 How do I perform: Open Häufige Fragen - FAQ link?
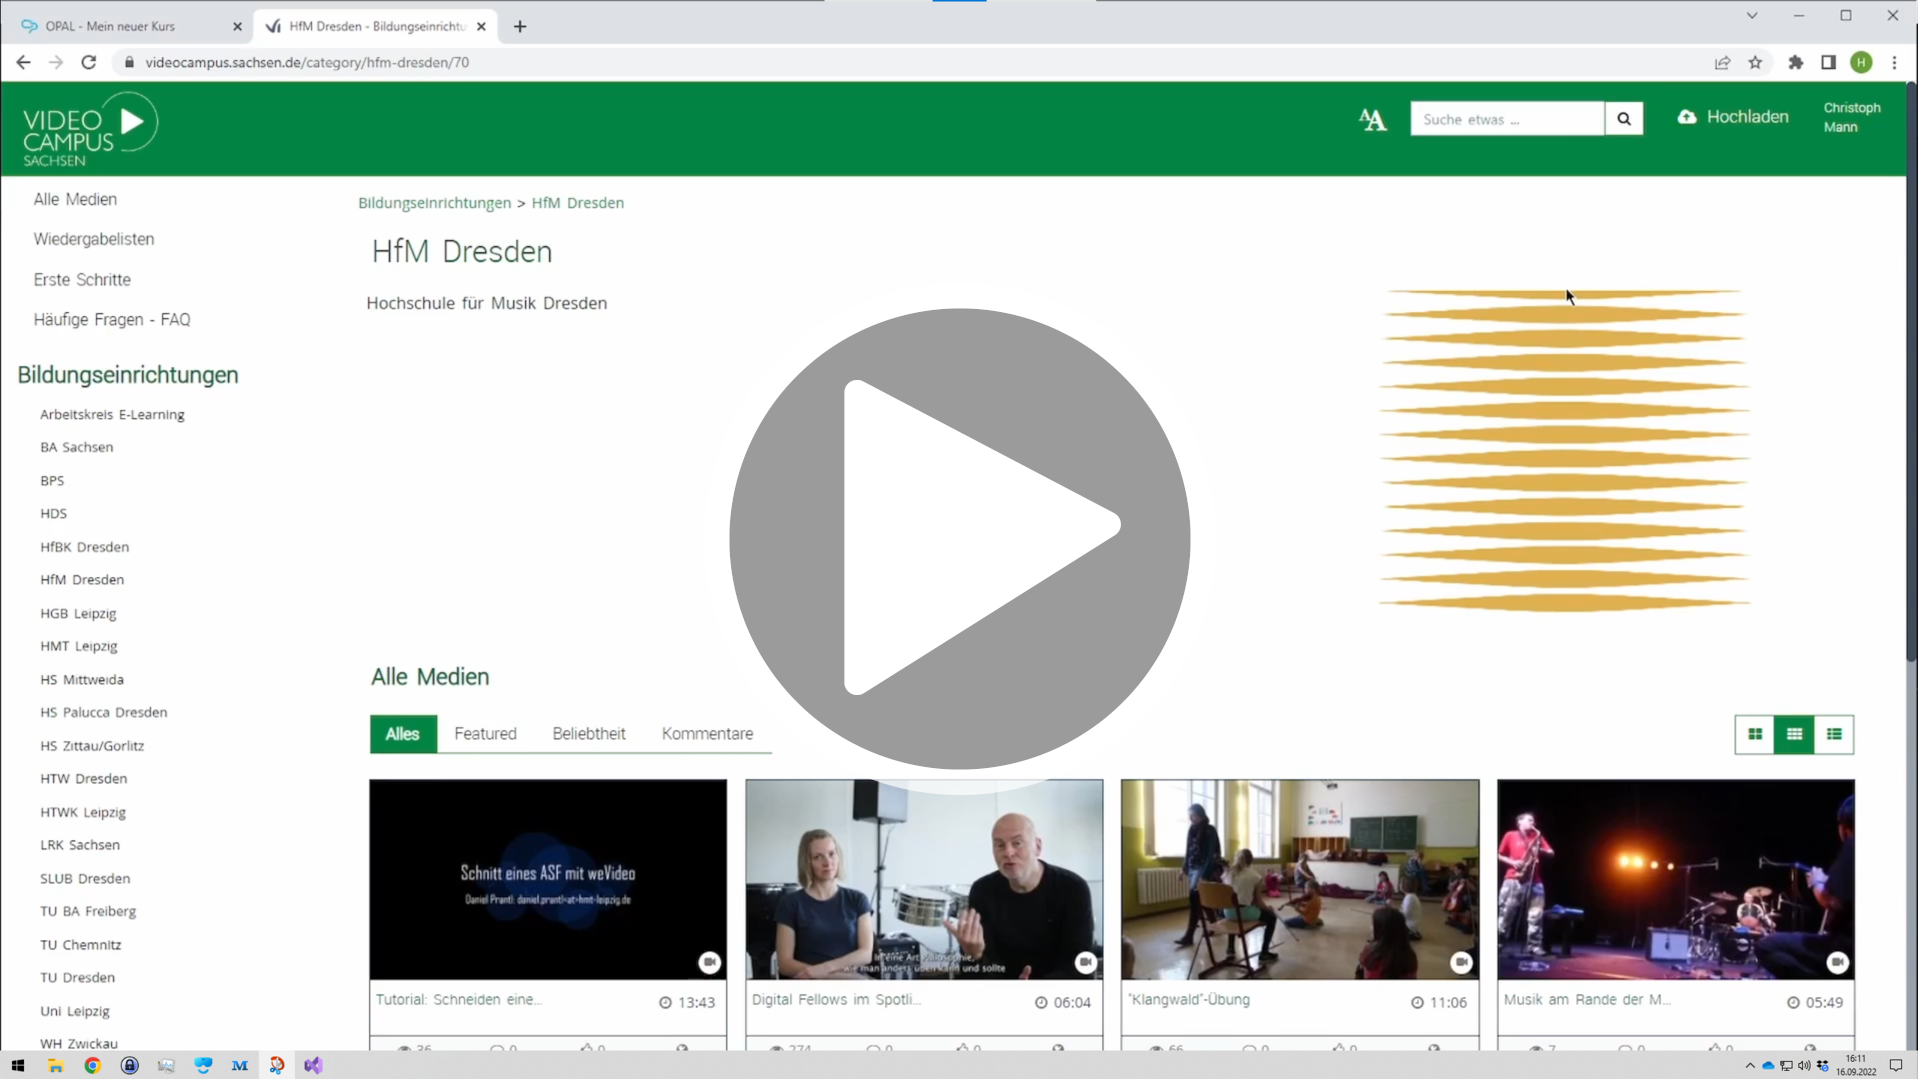pos(112,319)
